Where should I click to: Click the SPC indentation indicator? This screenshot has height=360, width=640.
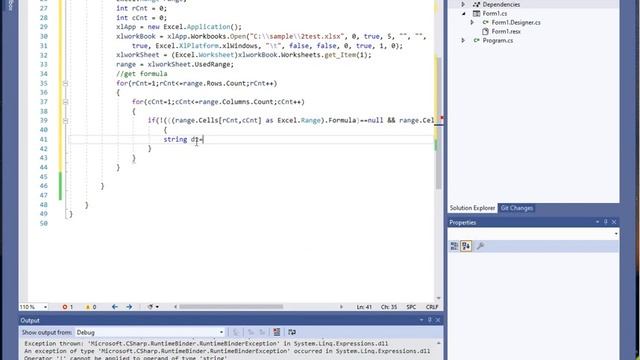point(411,307)
